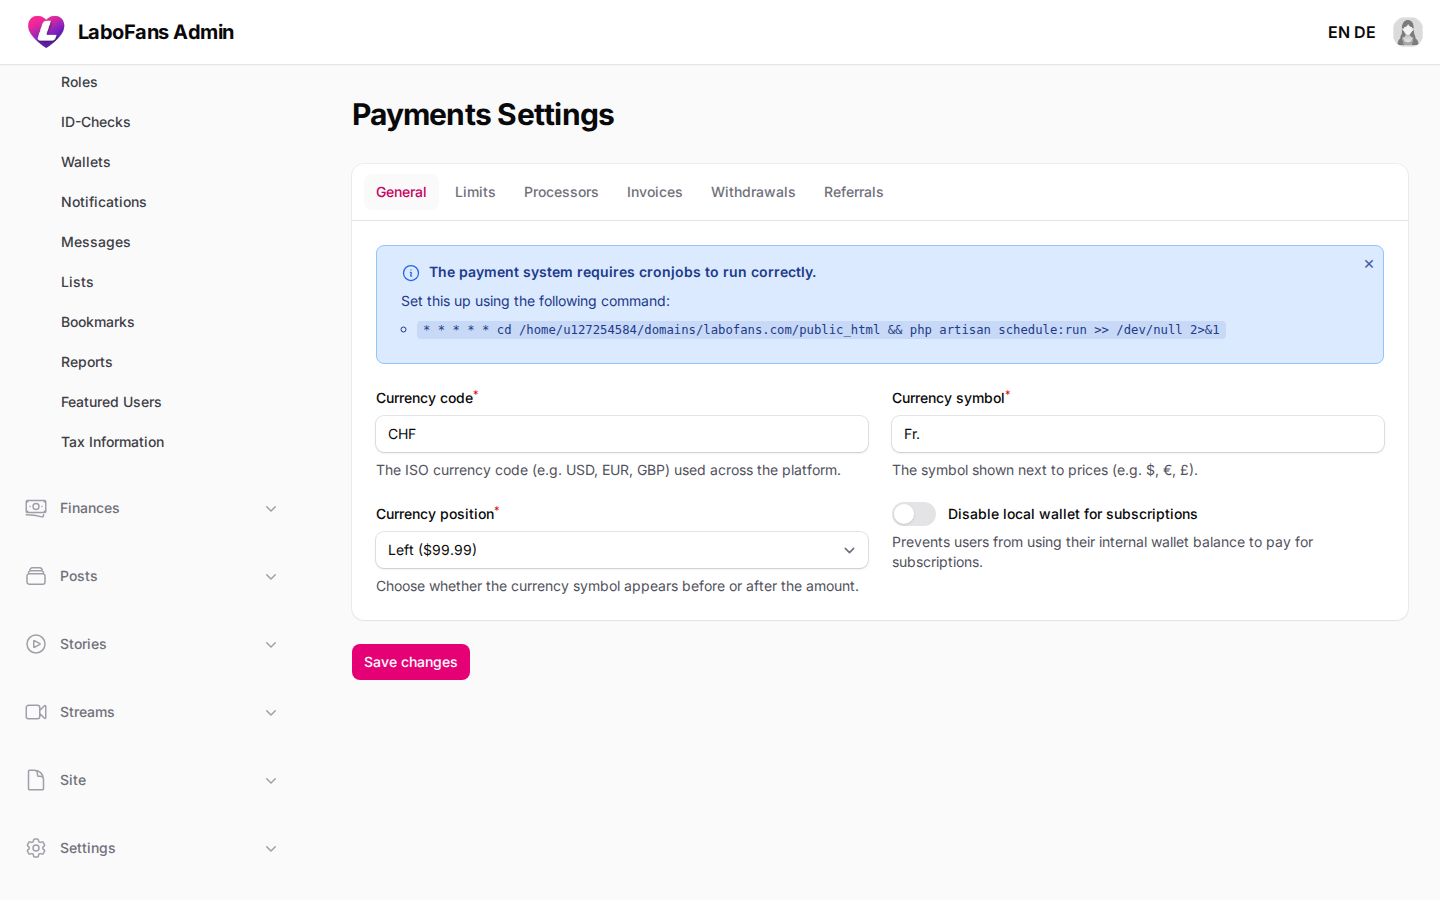This screenshot has width=1440, height=900.
Task: Select the General tab
Action: 401,192
